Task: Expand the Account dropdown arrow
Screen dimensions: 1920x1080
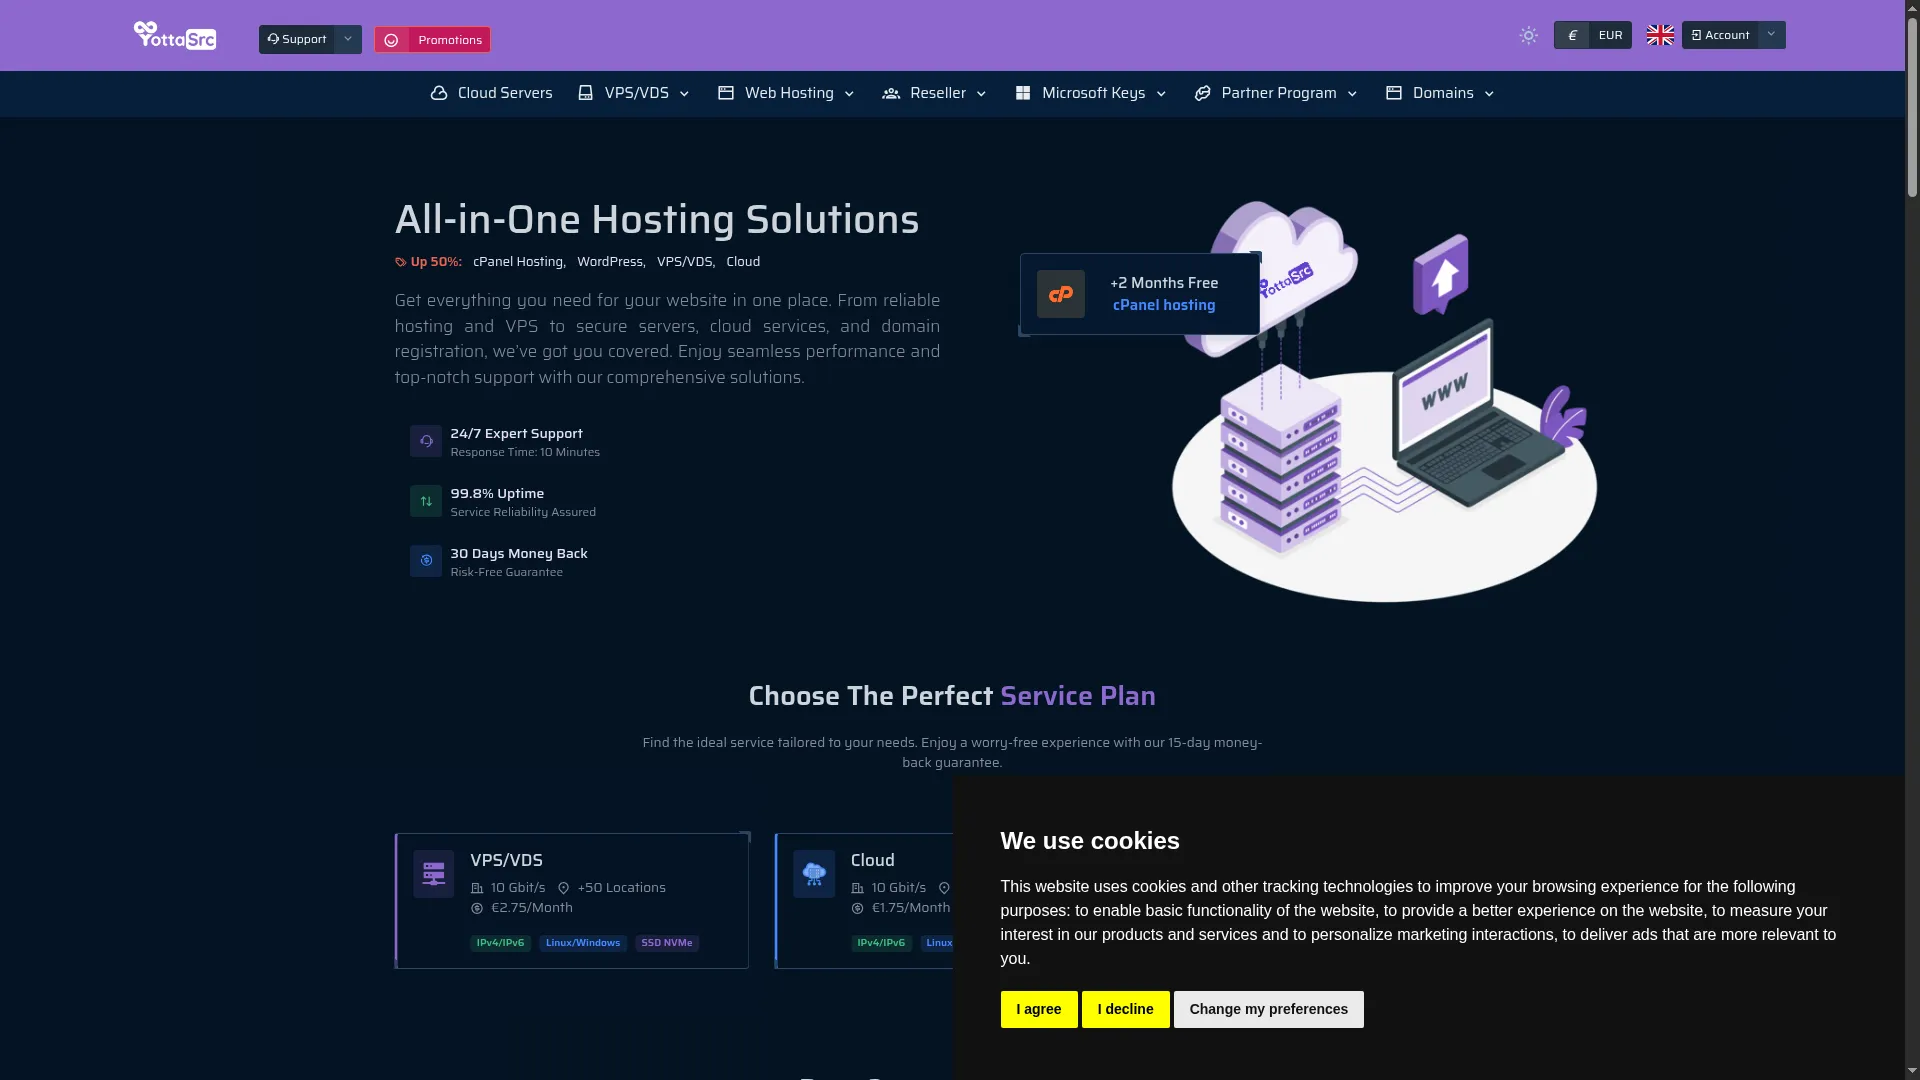Action: [1771, 35]
